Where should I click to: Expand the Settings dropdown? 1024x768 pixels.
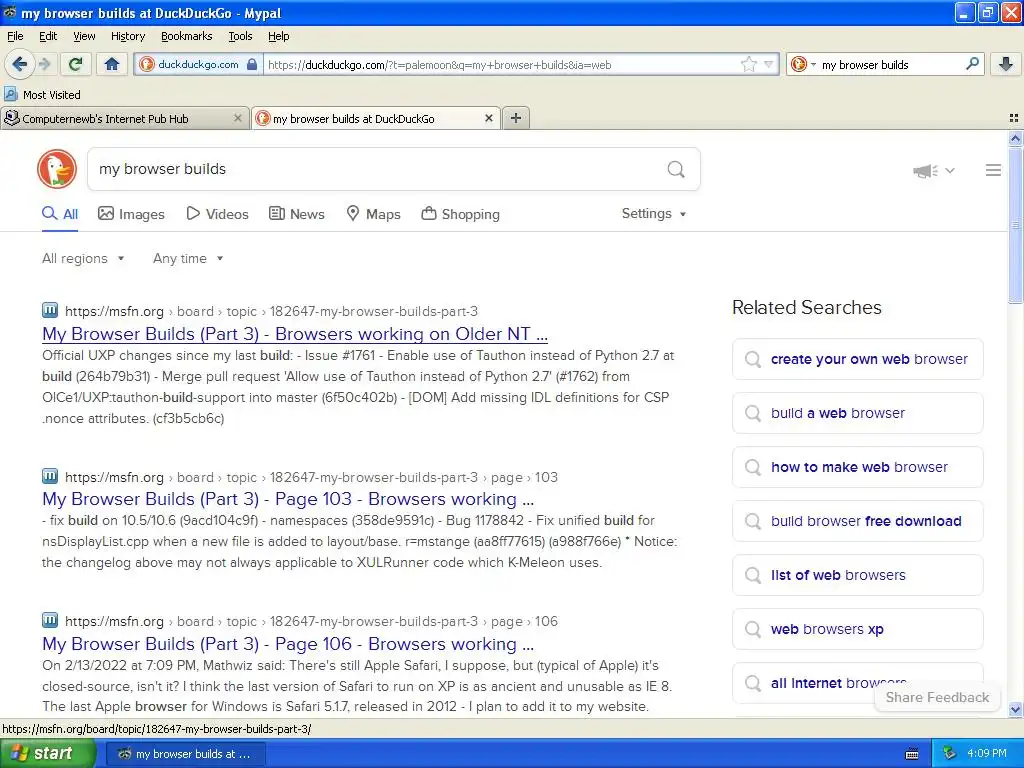point(654,214)
